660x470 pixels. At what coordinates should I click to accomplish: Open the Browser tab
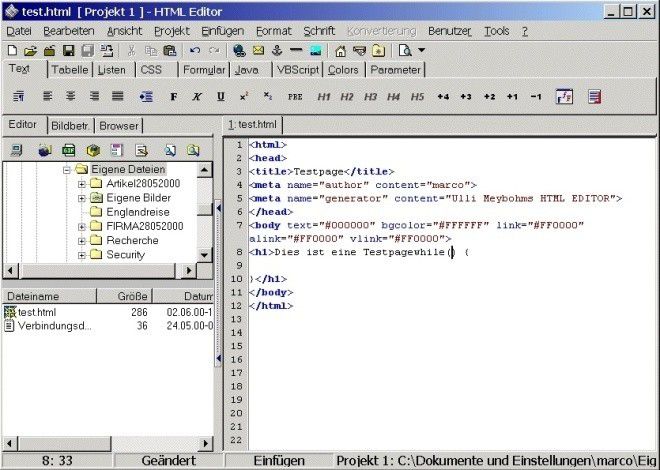click(x=119, y=126)
